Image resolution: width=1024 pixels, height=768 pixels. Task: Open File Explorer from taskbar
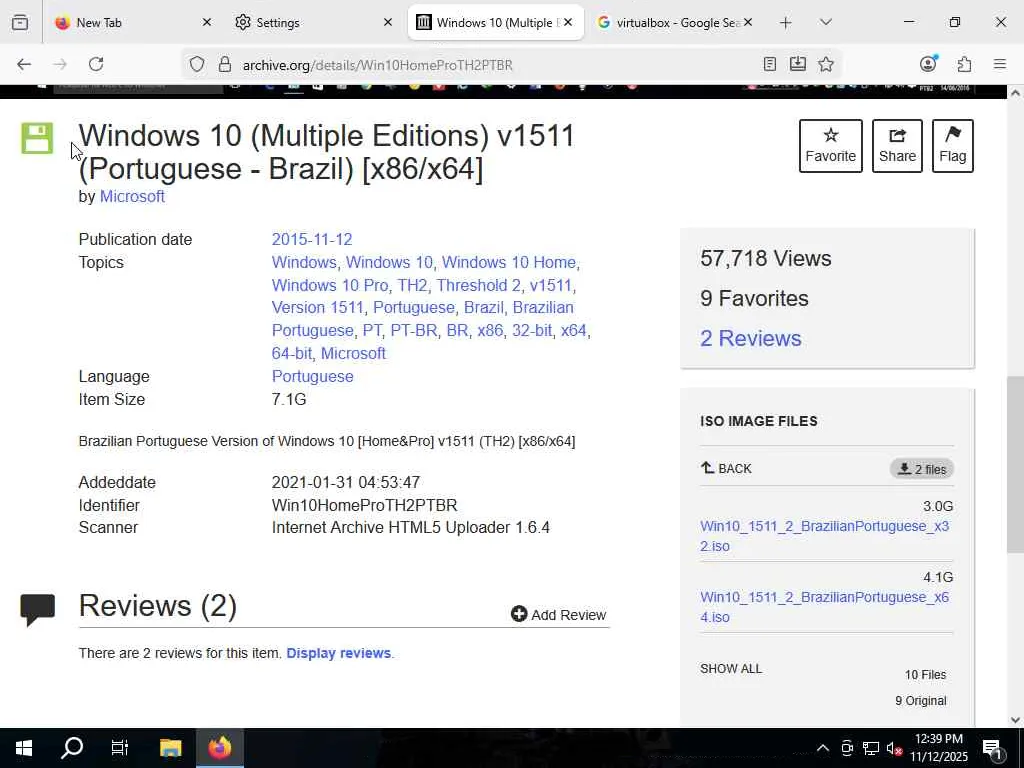pos(170,748)
